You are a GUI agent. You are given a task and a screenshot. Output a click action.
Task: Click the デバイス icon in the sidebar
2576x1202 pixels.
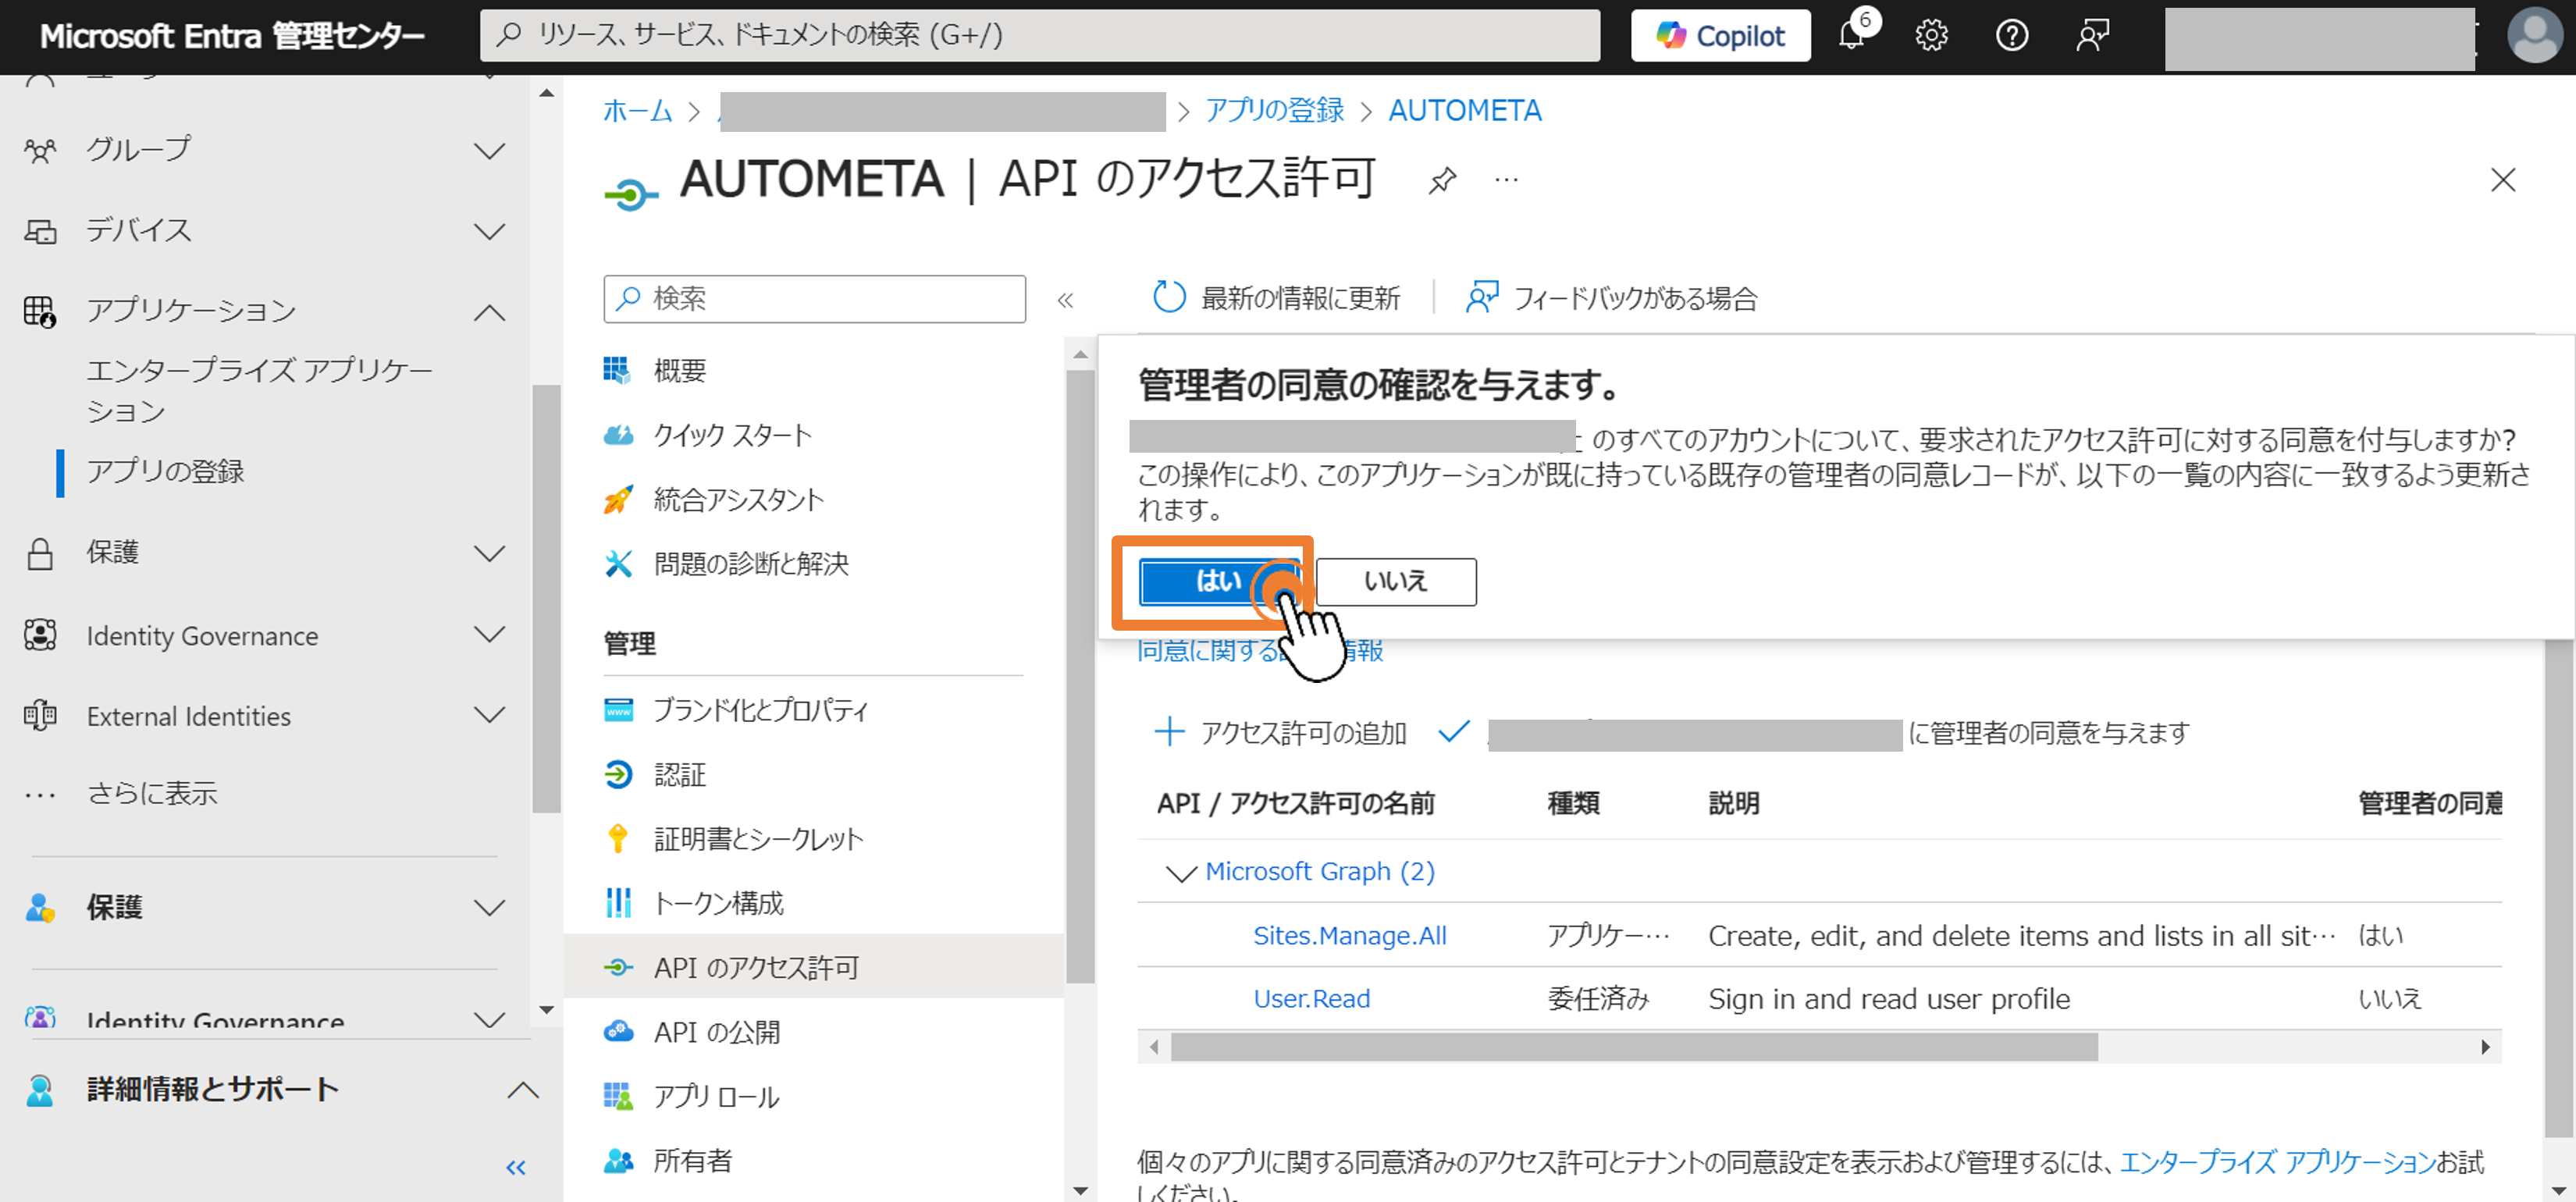40,232
